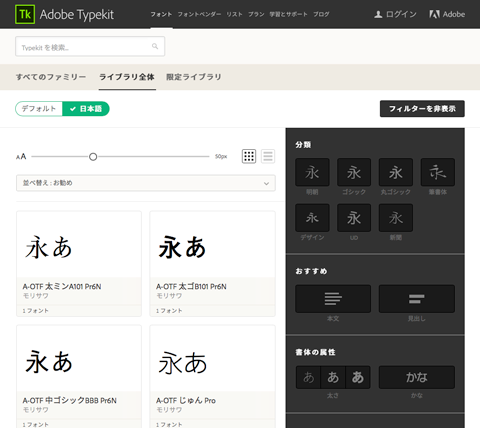Select the light weight あ option
This screenshot has width=480, height=428.
pos(308,377)
